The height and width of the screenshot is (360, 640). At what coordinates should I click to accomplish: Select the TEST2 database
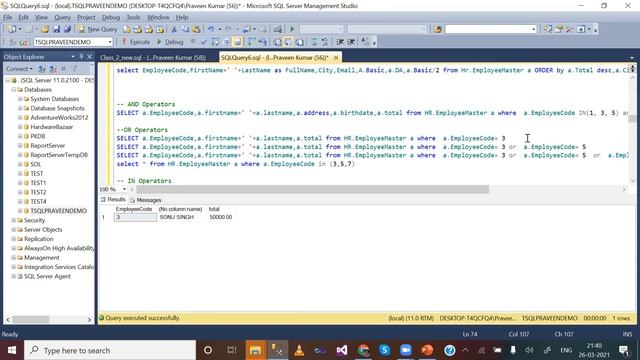pyautogui.click(x=38, y=192)
